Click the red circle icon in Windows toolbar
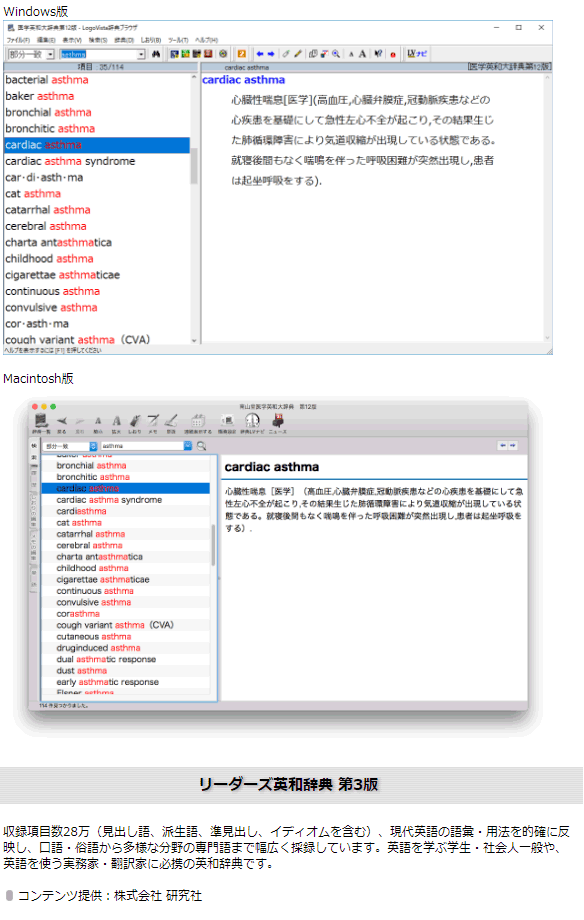Image resolution: width=584 pixels, height=920 pixels. (x=393, y=55)
